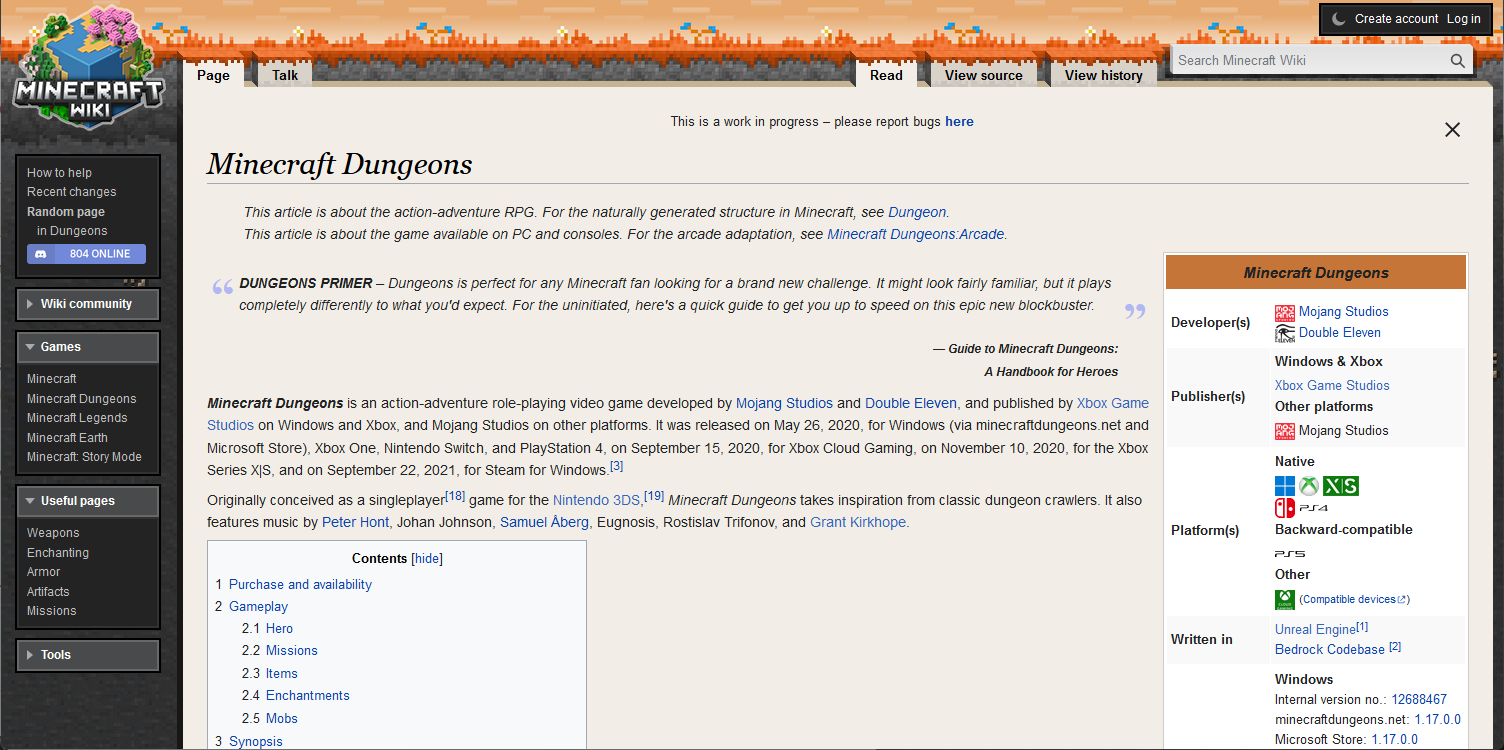Open internal version 12688467 link

coord(1419,700)
